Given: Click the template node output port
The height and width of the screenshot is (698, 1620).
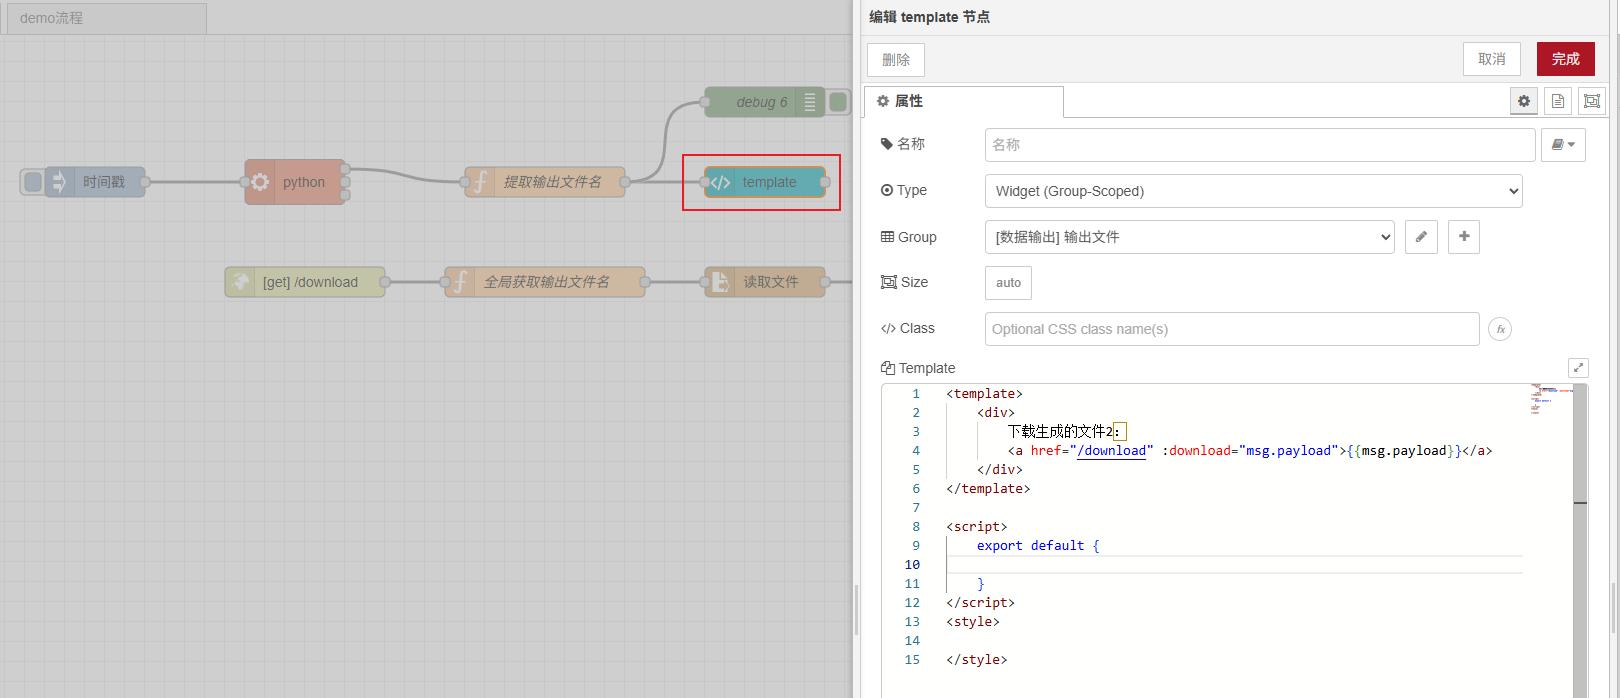Looking at the screenshot, I should [825, 182].
